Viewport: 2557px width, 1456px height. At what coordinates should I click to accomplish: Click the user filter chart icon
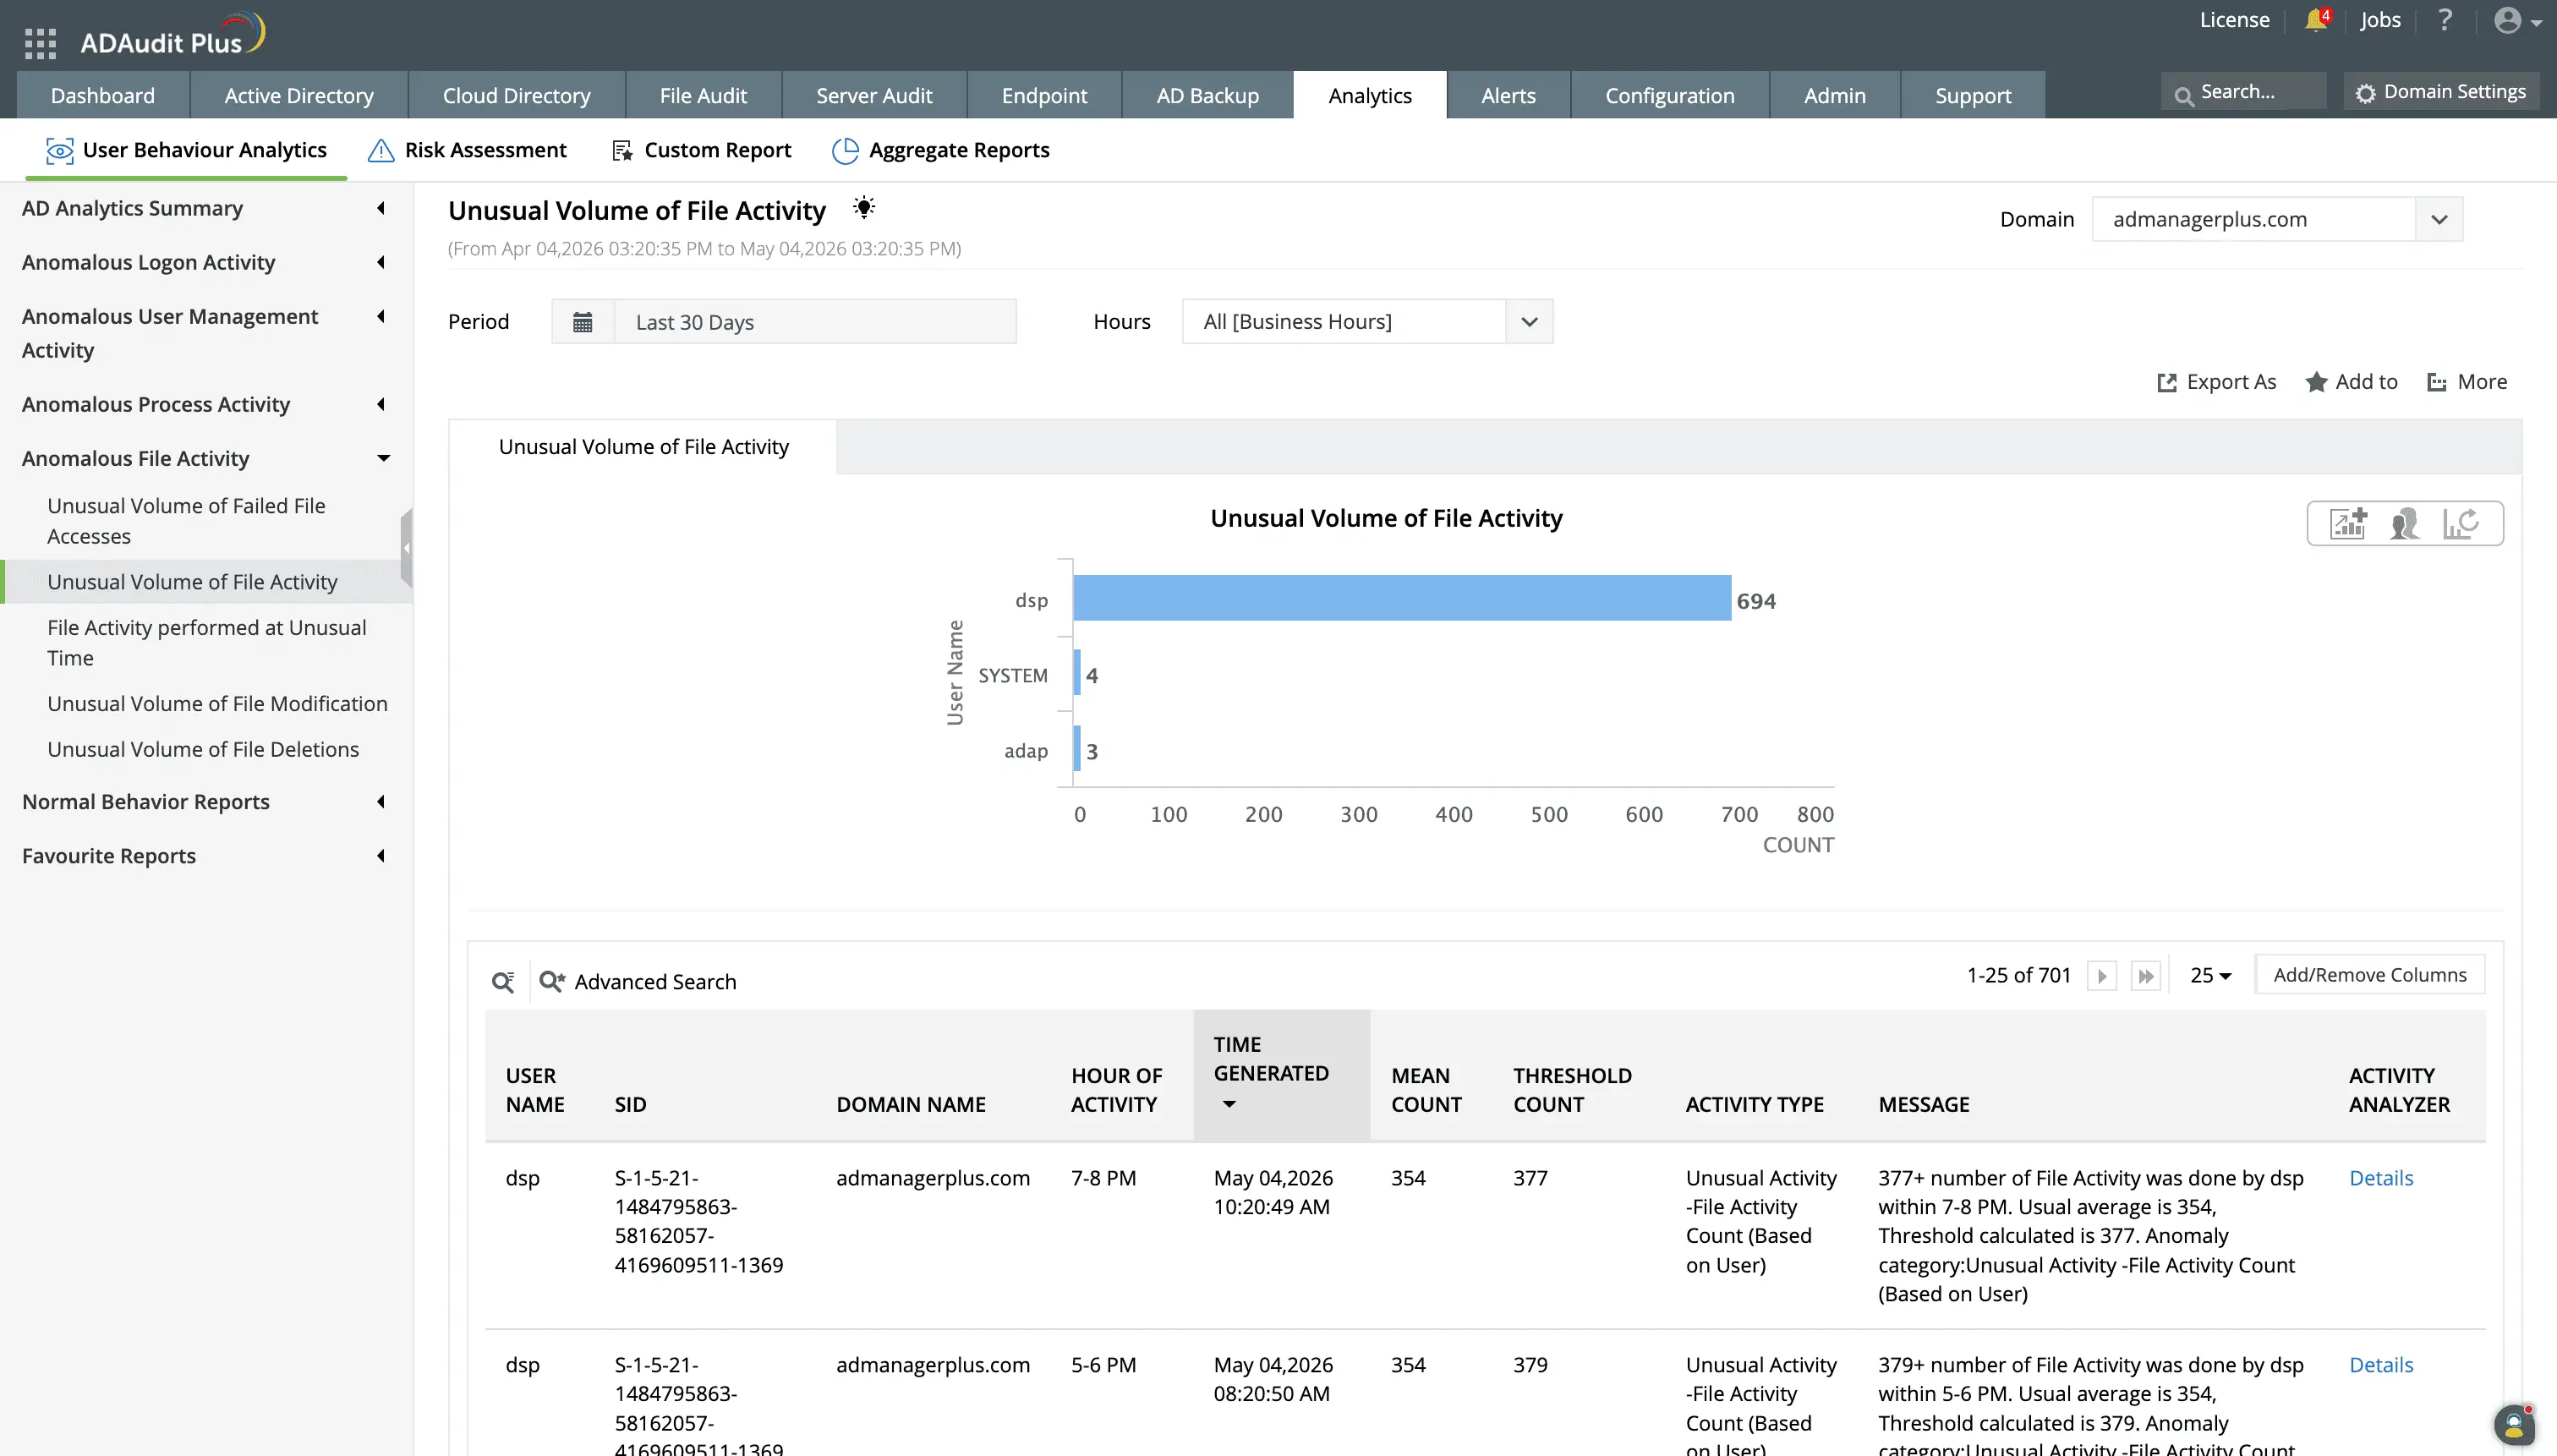coord(2404,523)
